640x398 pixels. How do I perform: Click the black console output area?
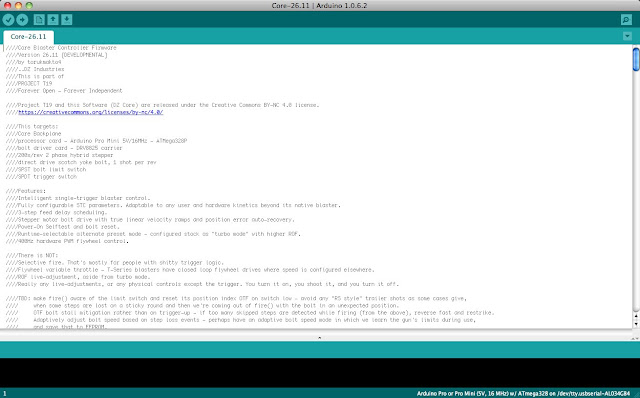320,373
